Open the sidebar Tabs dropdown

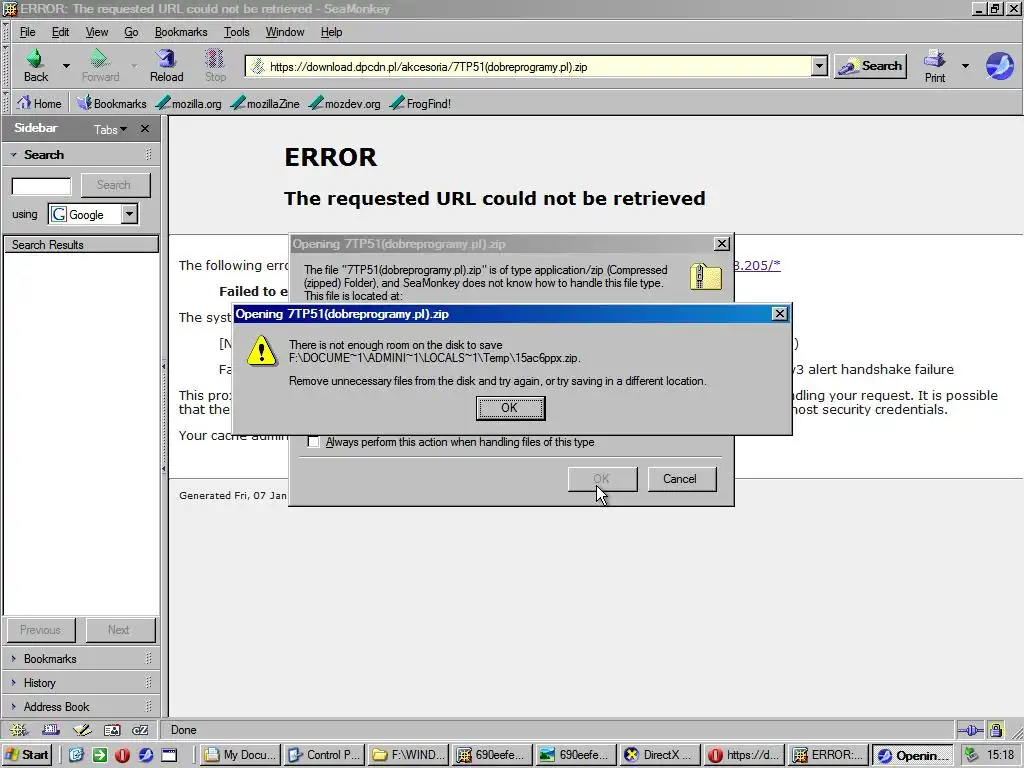[x=110, y=129]
